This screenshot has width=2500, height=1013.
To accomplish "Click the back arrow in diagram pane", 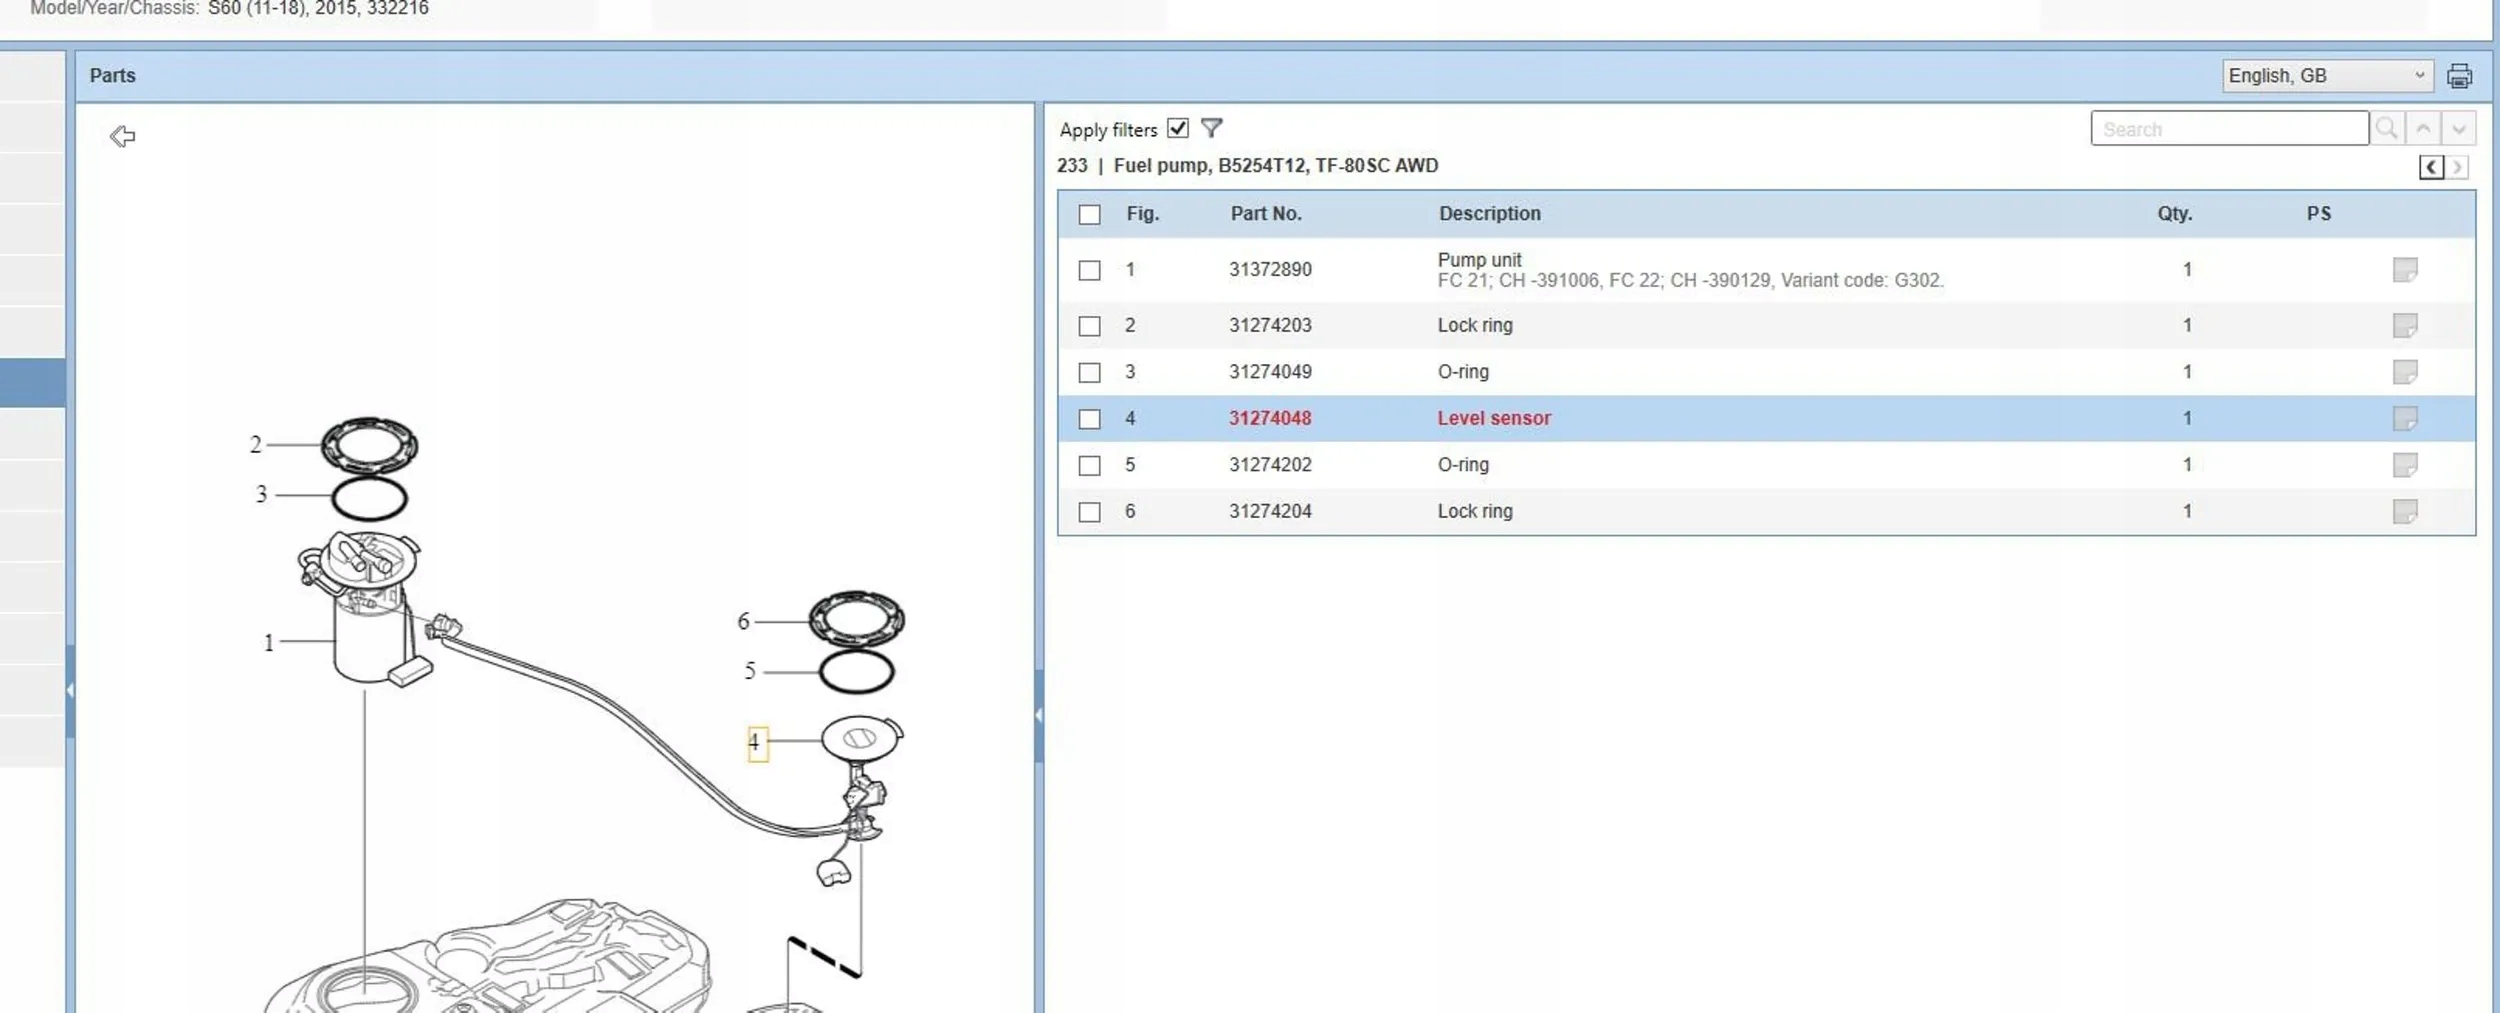I will click(122, 136).
